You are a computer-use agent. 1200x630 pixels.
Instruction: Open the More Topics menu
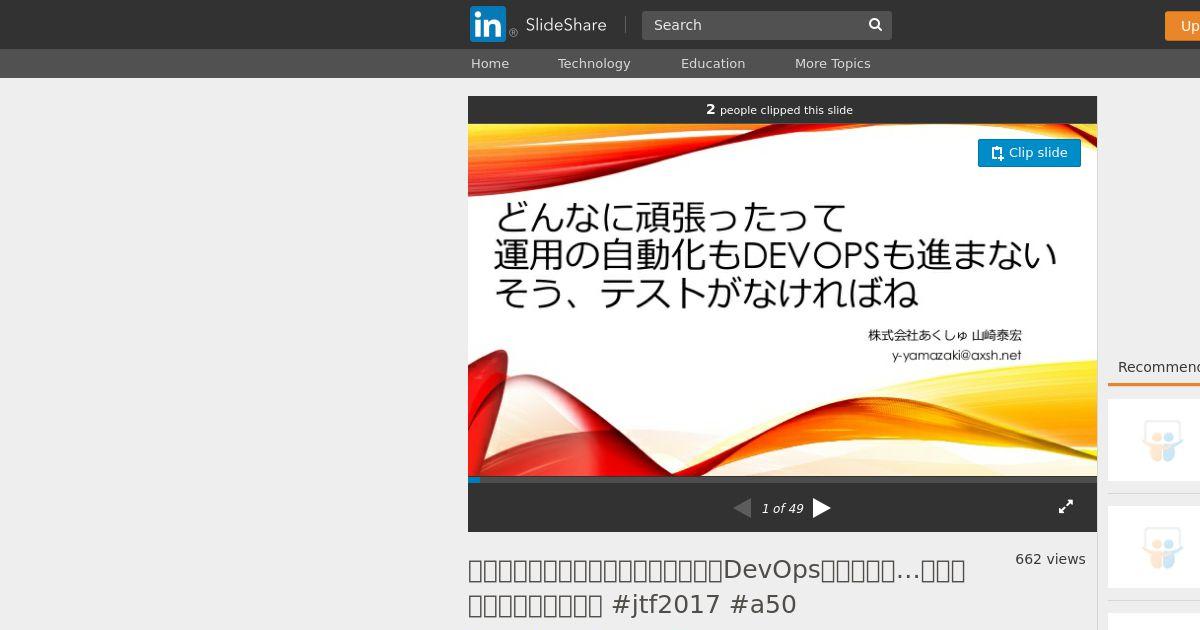(x=832, y=63)
